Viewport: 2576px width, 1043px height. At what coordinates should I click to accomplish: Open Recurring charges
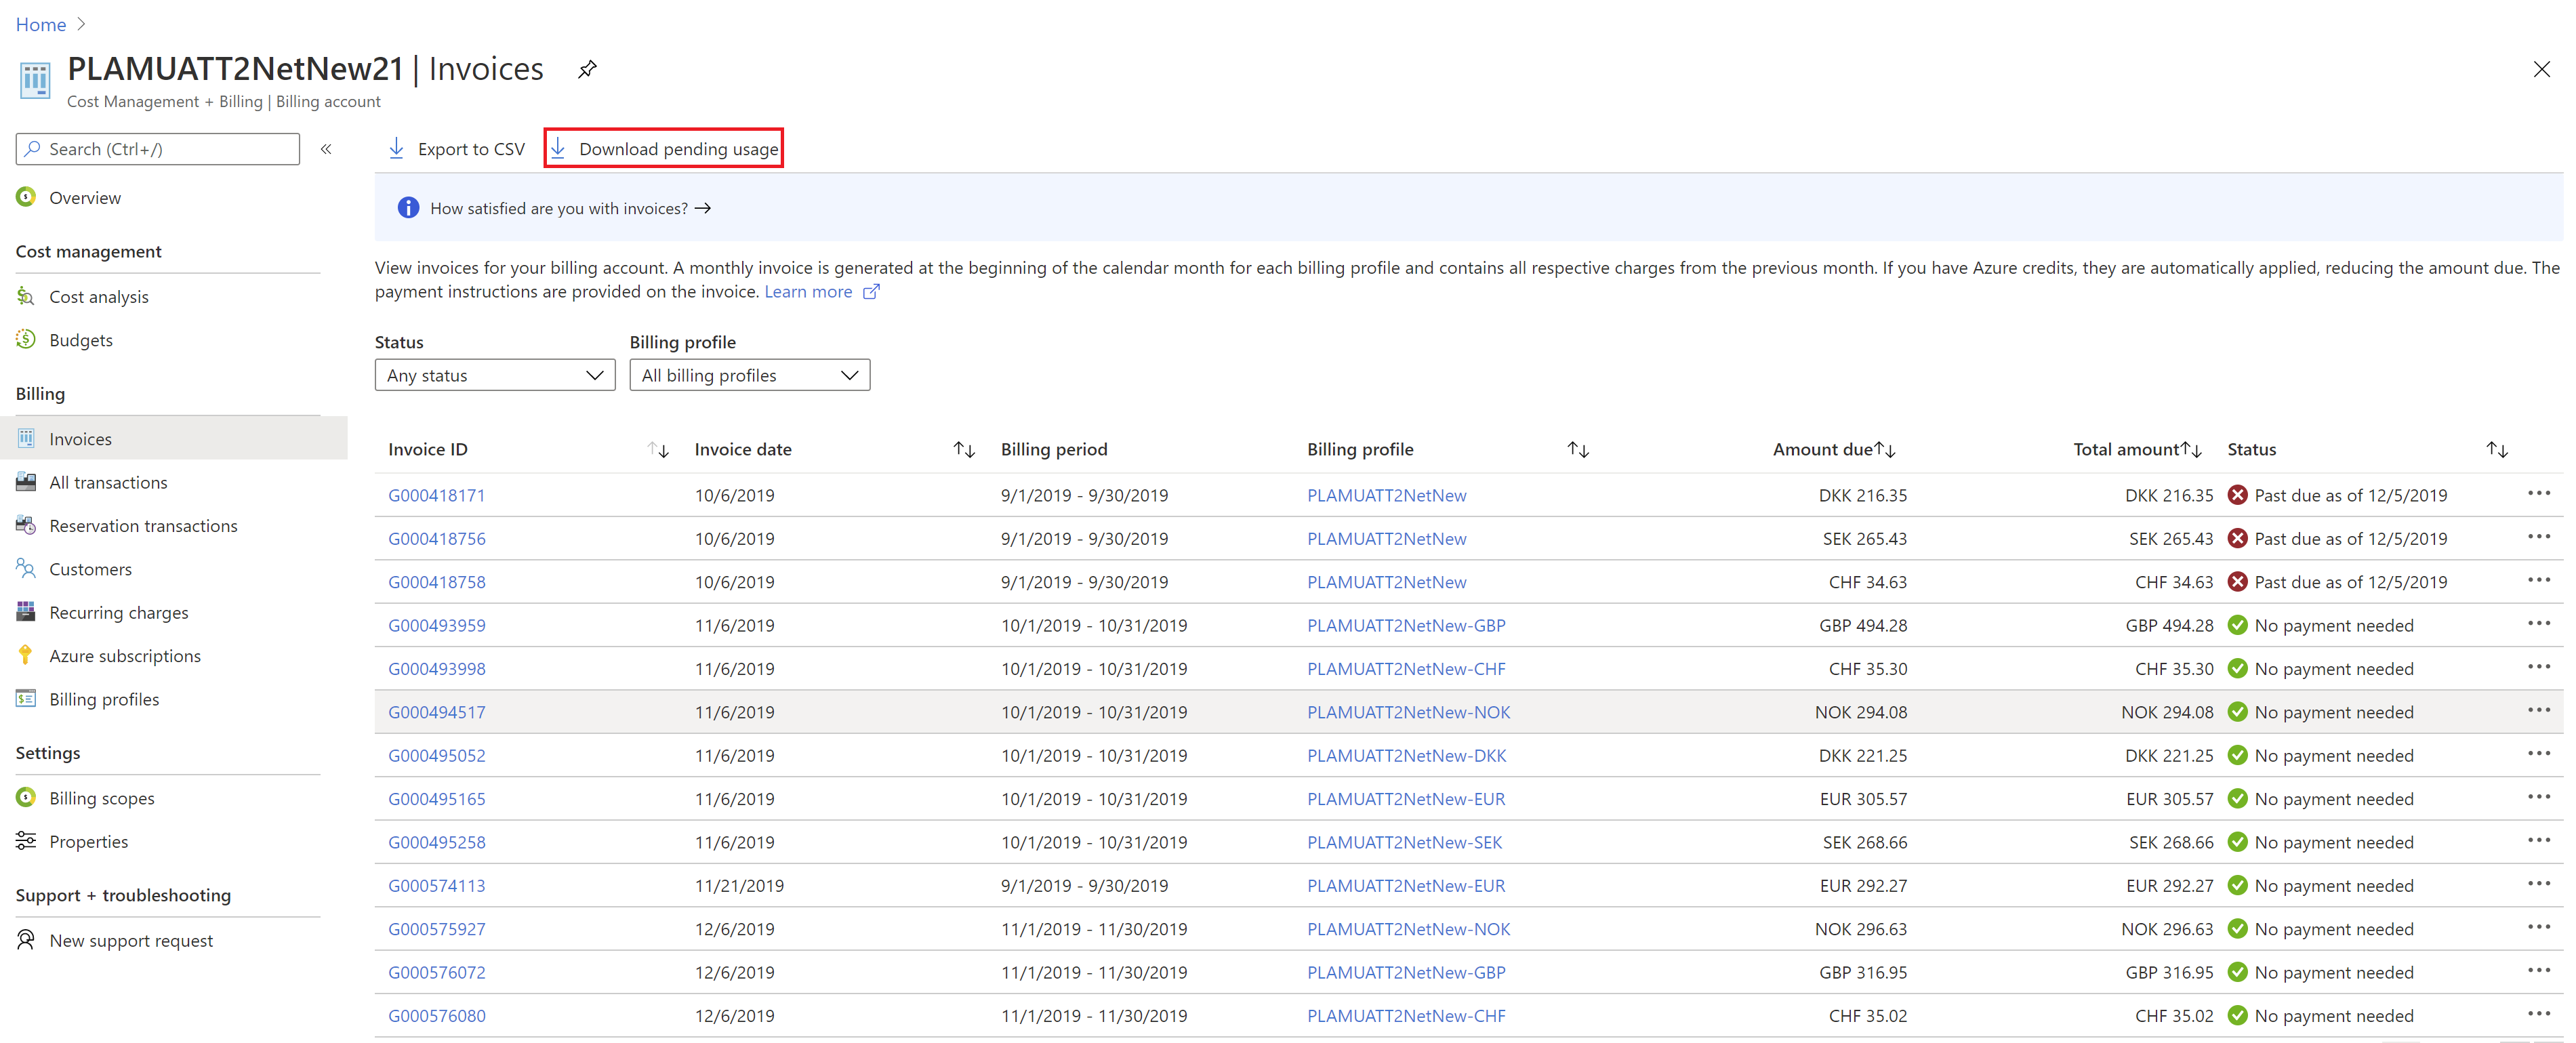[118, 613]
